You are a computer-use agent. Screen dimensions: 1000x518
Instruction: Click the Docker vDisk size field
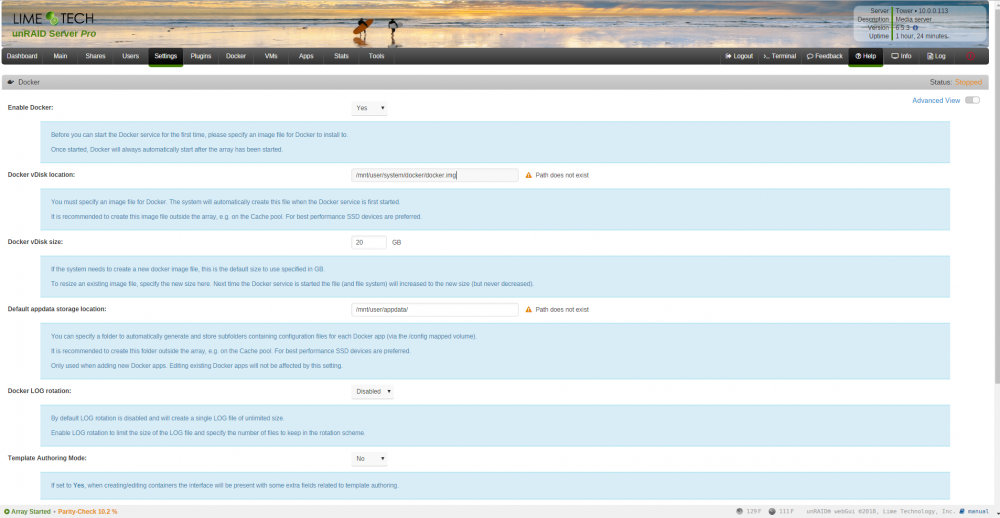[x=369, y=242]
